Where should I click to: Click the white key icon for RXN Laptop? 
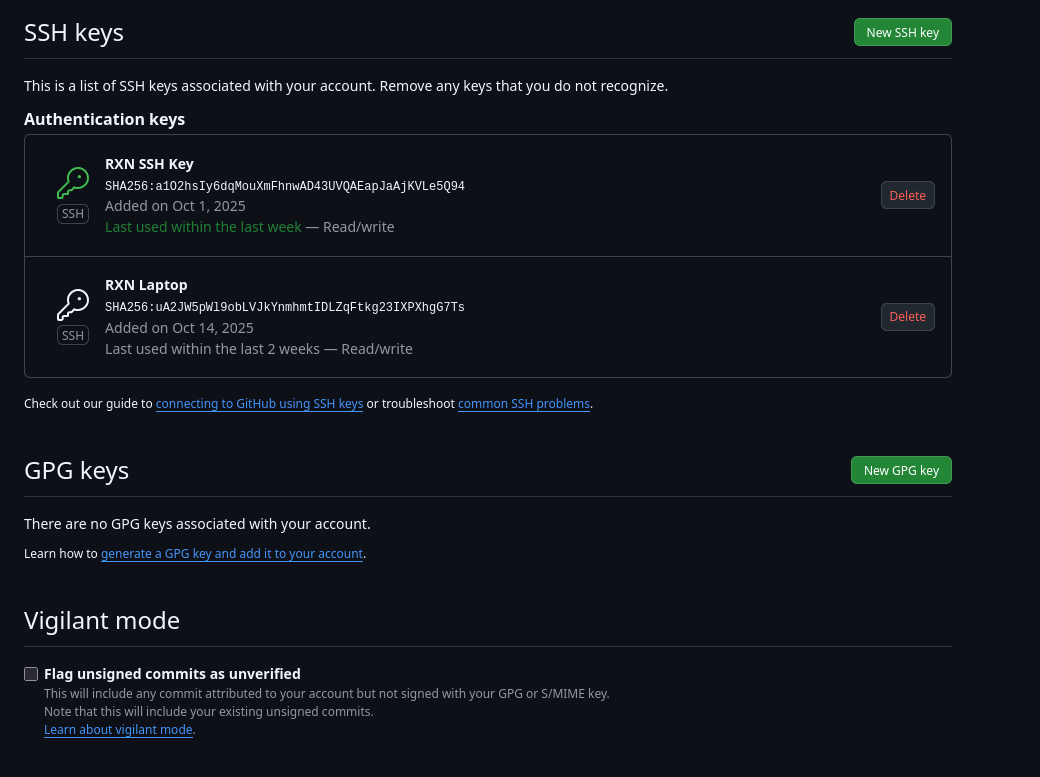73,304
